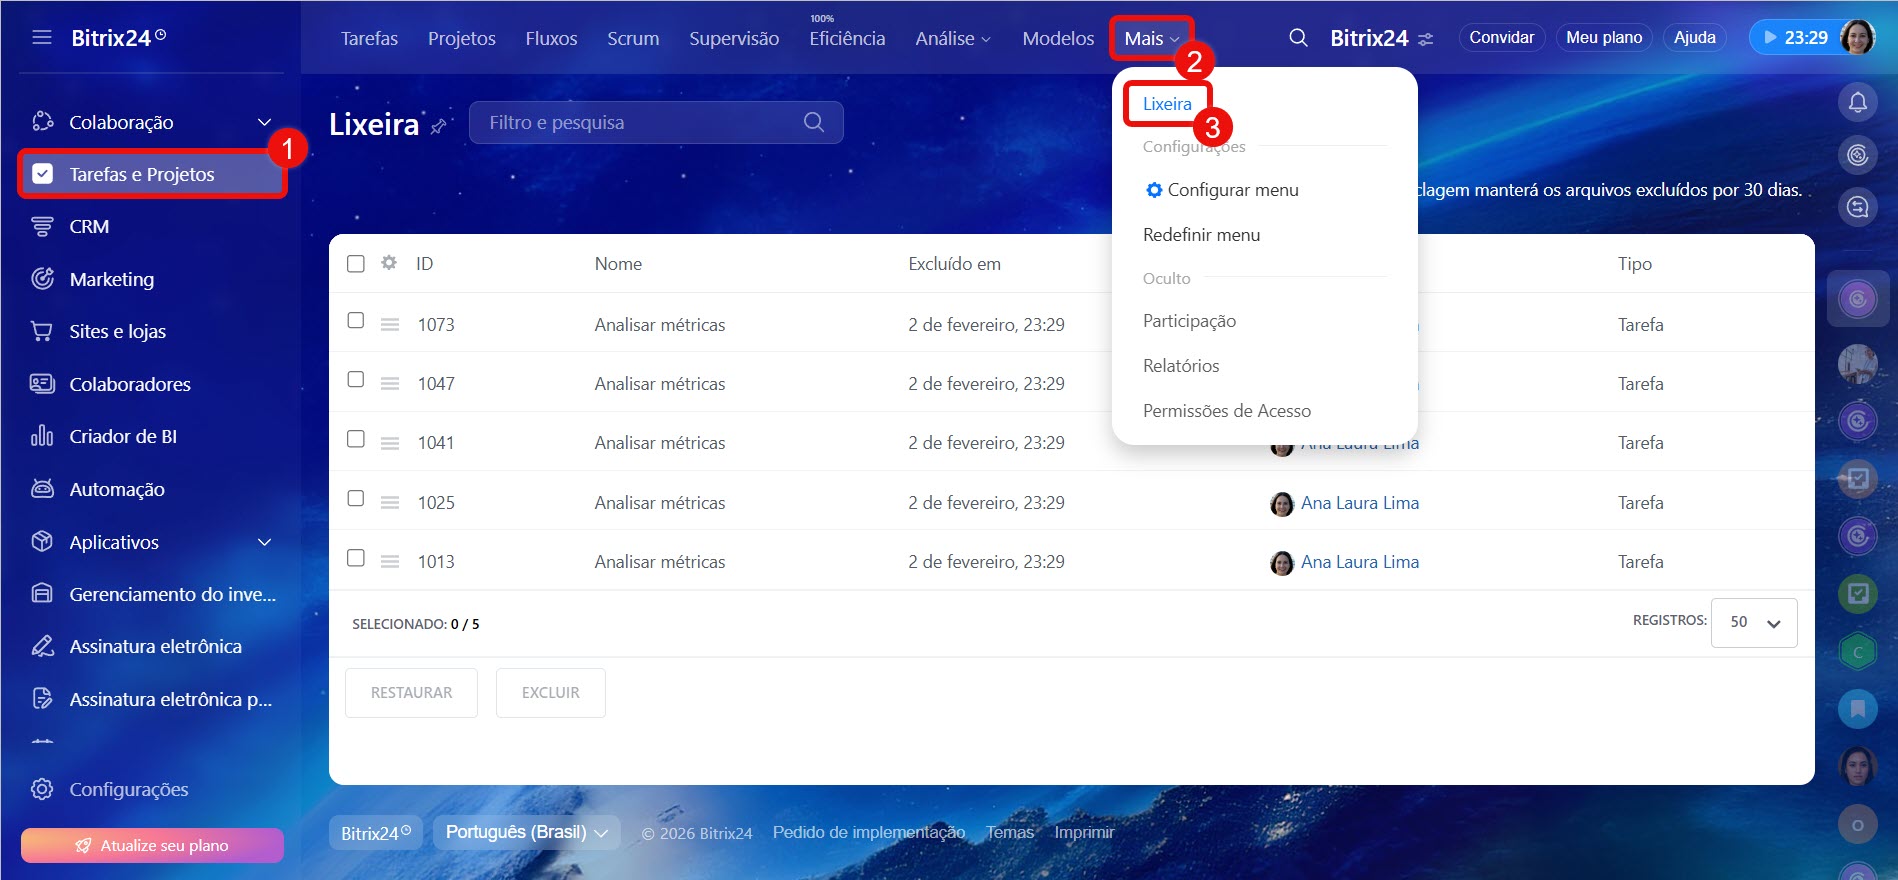Click the search magnifier in top bar
The image size is (1898, 880).
(1298, 38)
